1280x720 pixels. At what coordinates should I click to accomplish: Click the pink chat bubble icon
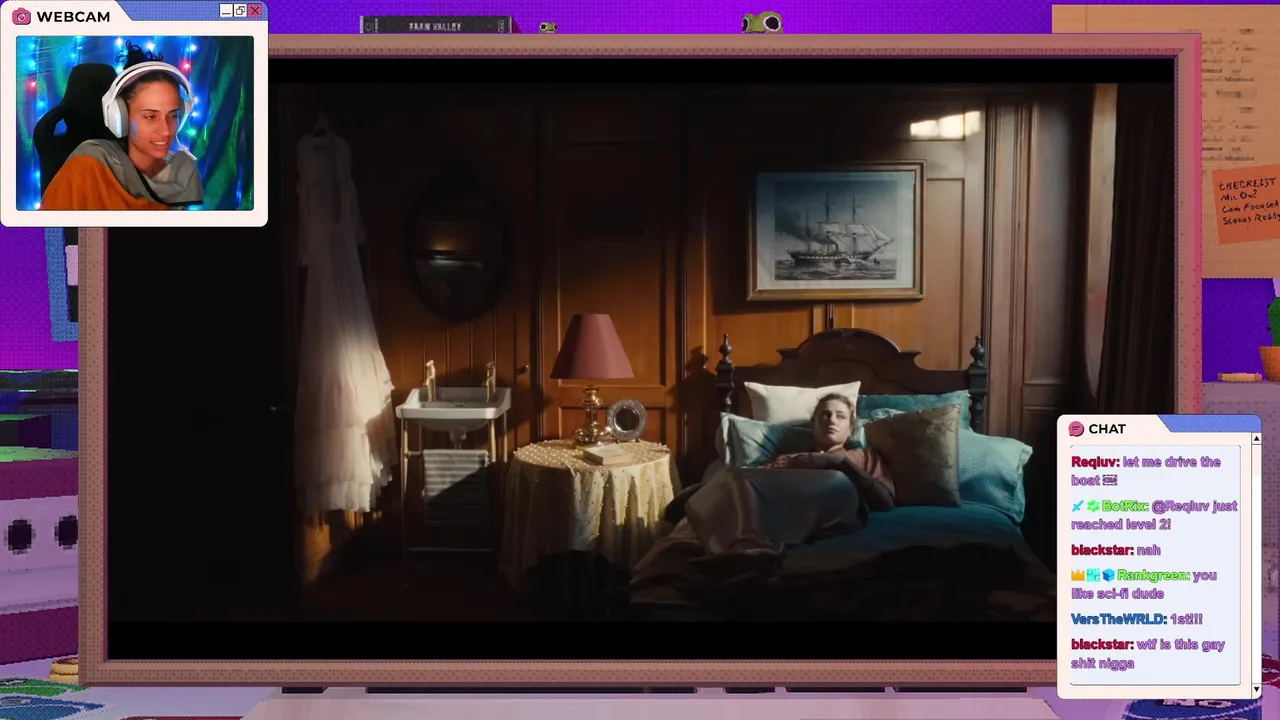[1076, 429]
